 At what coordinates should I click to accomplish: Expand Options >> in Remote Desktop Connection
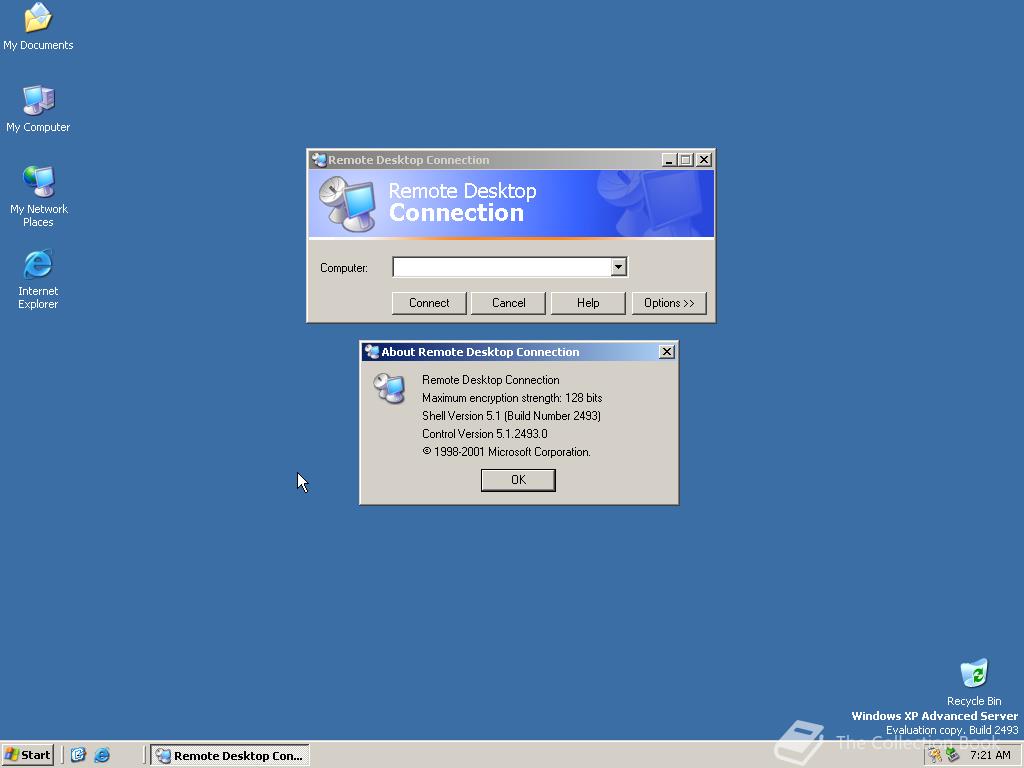669,303
